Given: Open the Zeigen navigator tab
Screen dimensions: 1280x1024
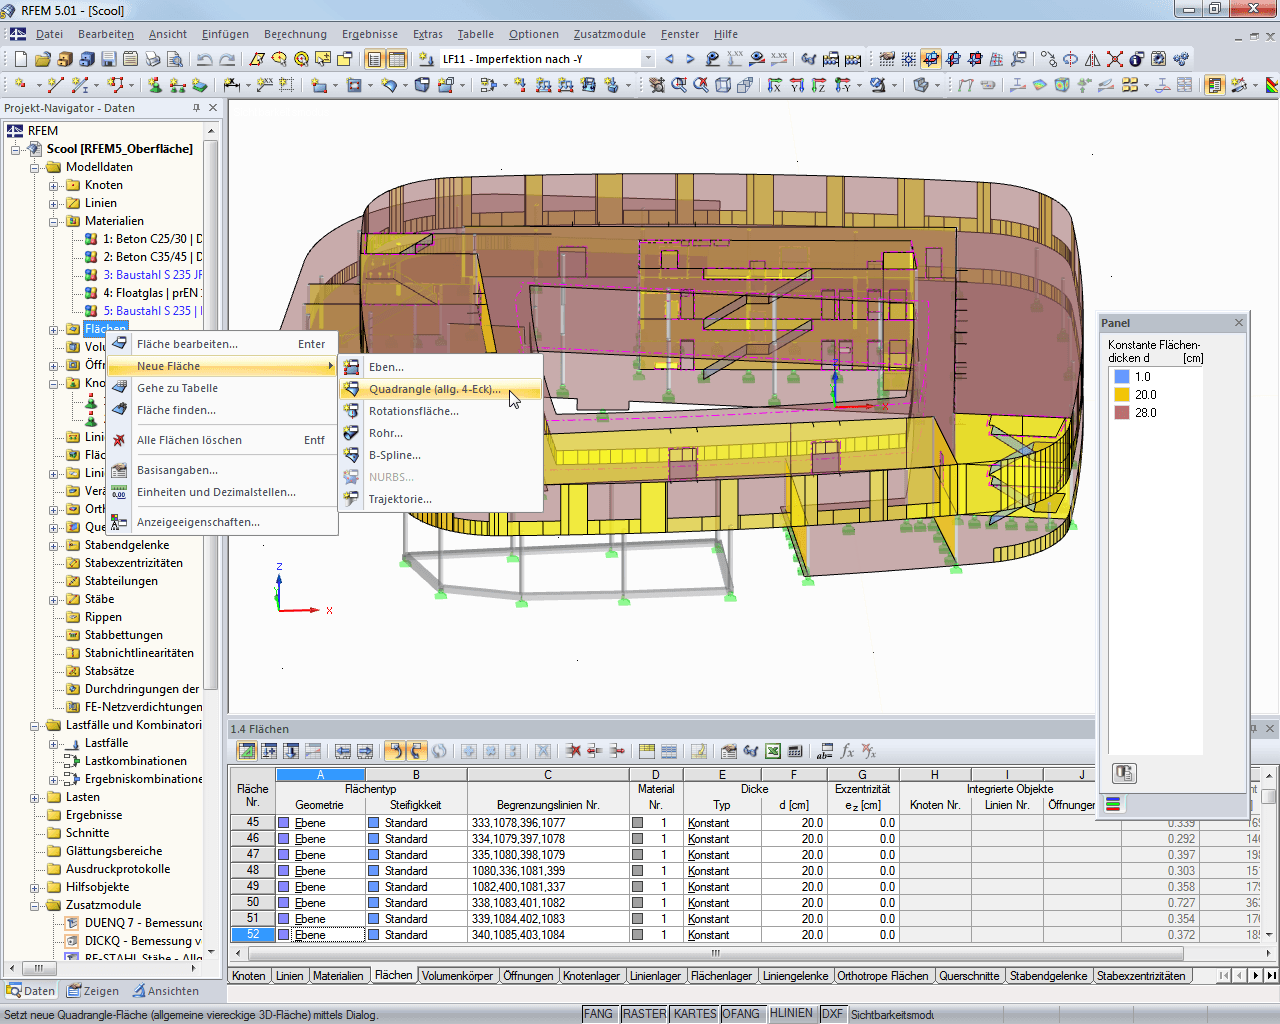Looking at the screenshot, I should pos(93,992).
